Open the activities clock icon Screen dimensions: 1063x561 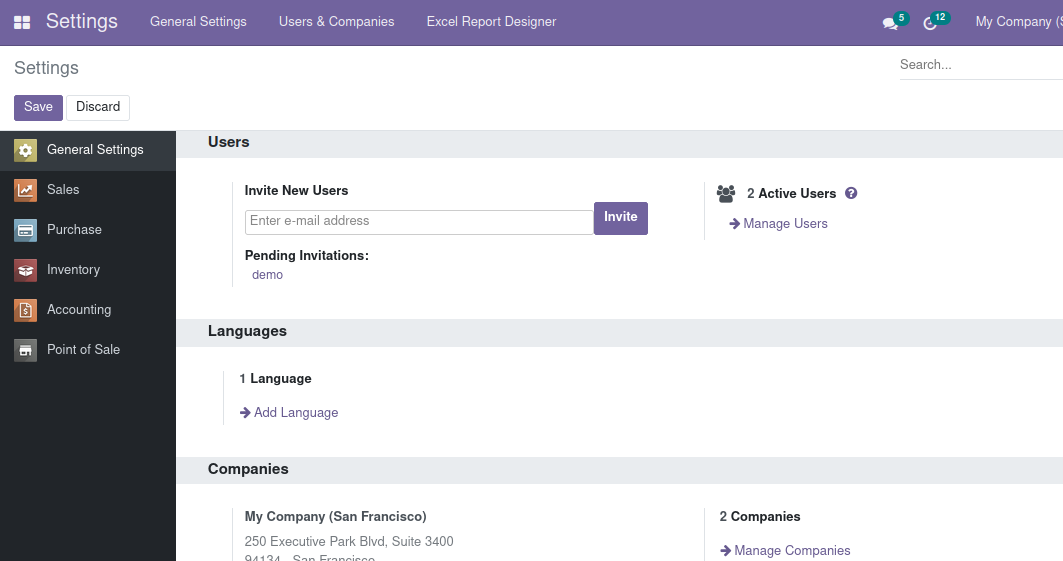pos(930,23)
